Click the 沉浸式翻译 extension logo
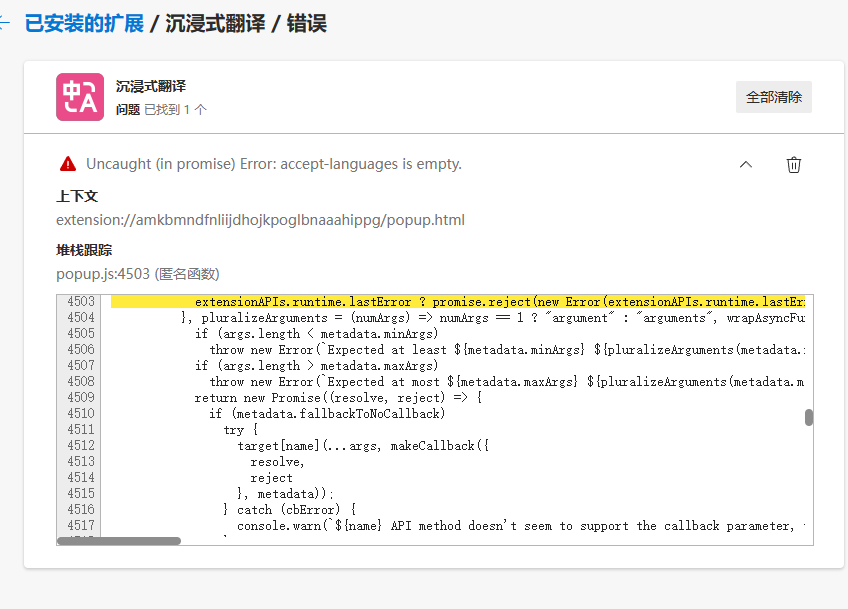 pos(80,97)
